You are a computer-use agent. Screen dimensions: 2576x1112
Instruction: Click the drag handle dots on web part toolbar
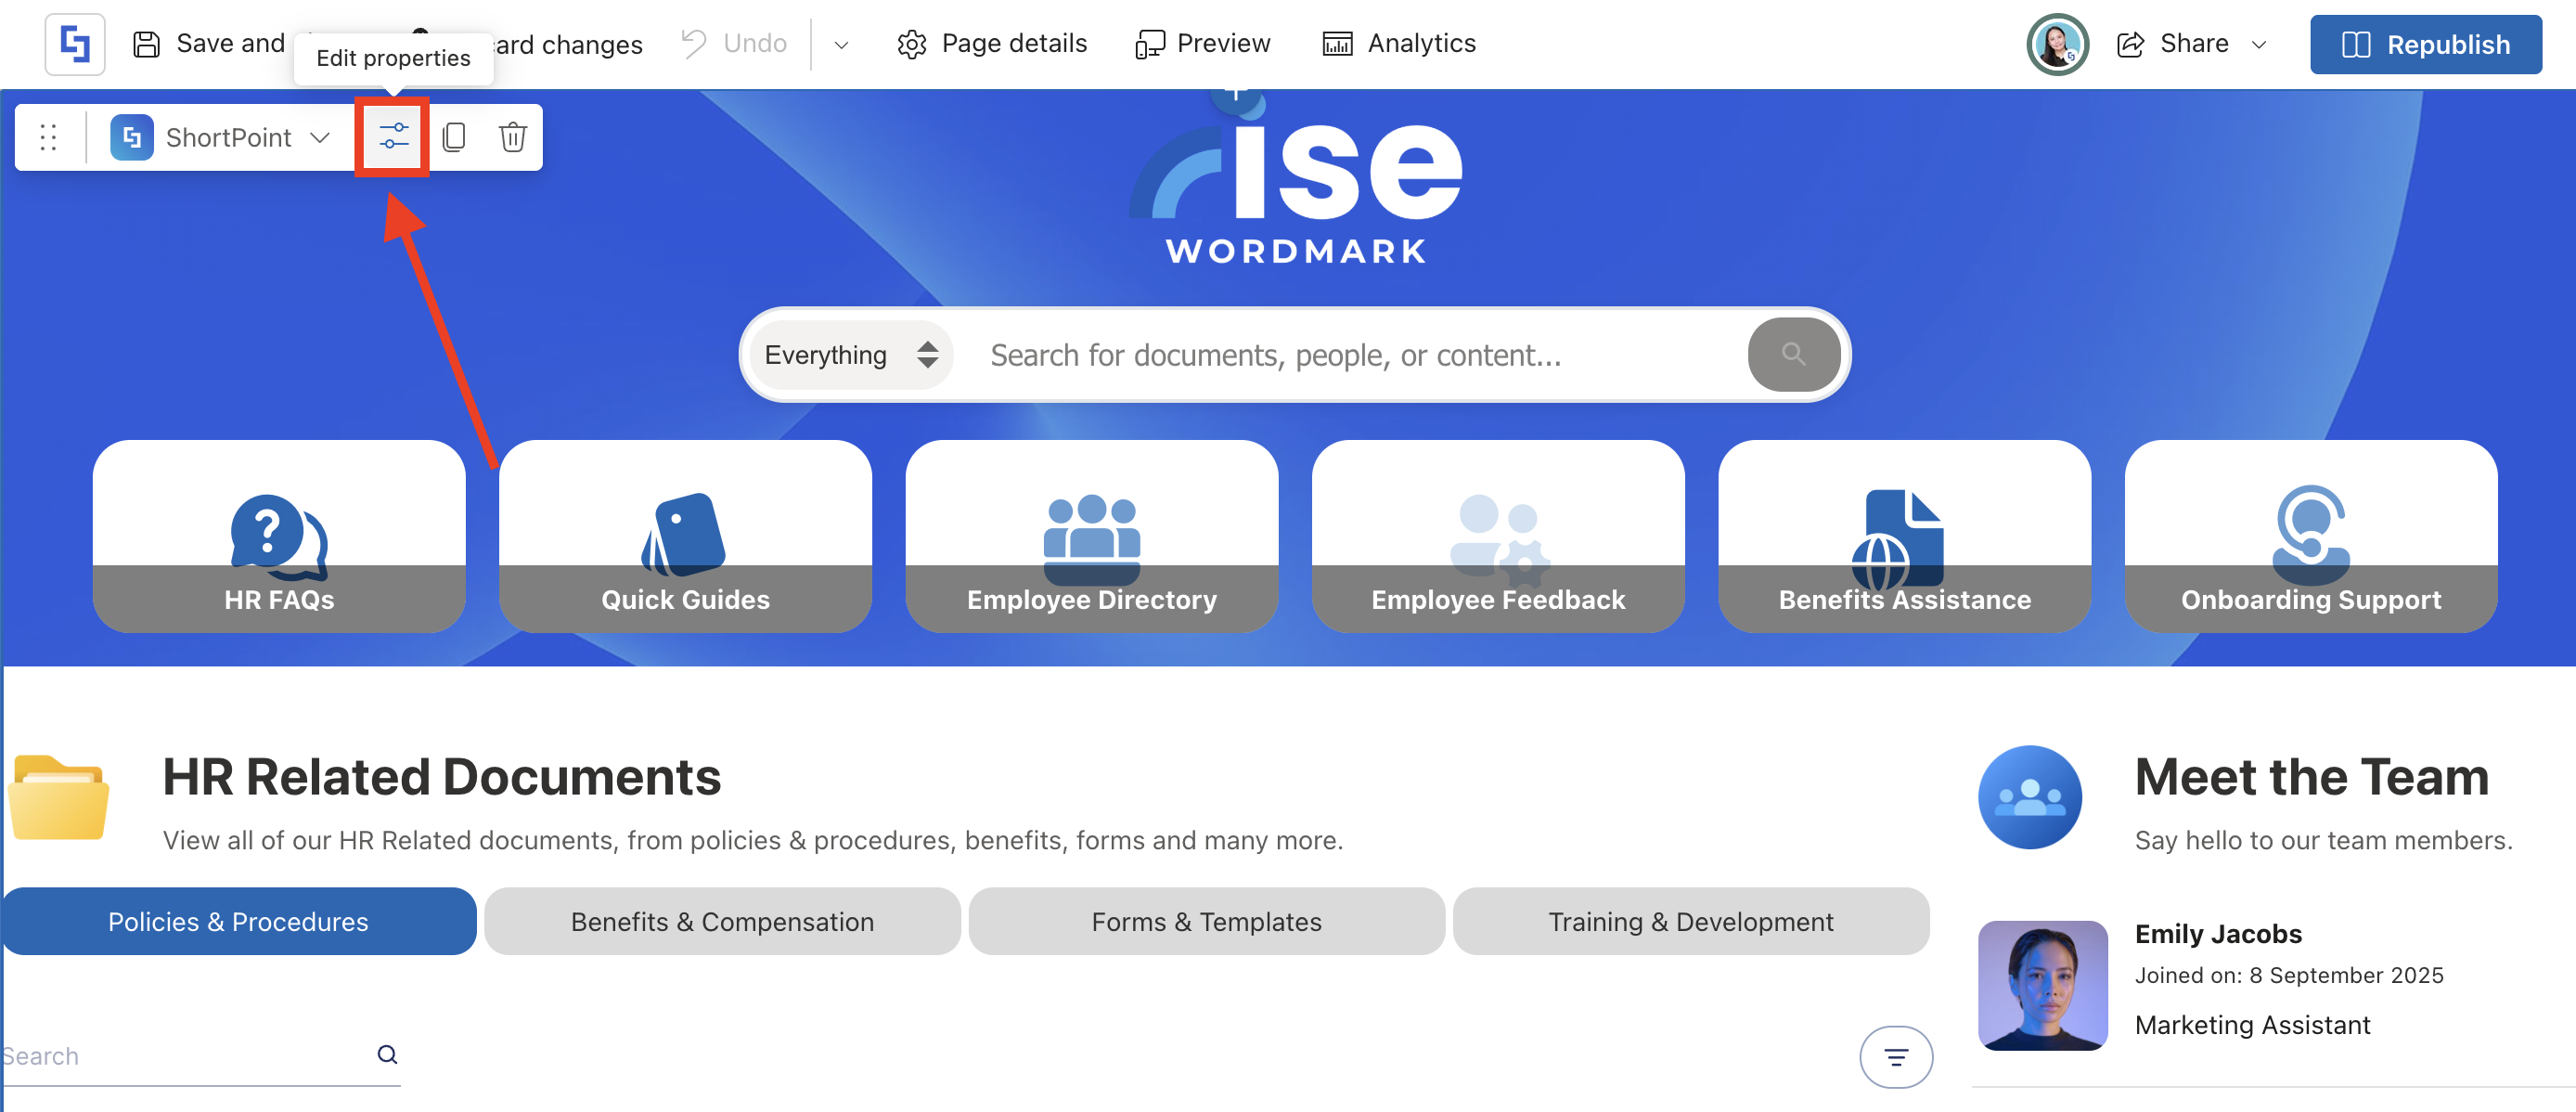[48, 137]
